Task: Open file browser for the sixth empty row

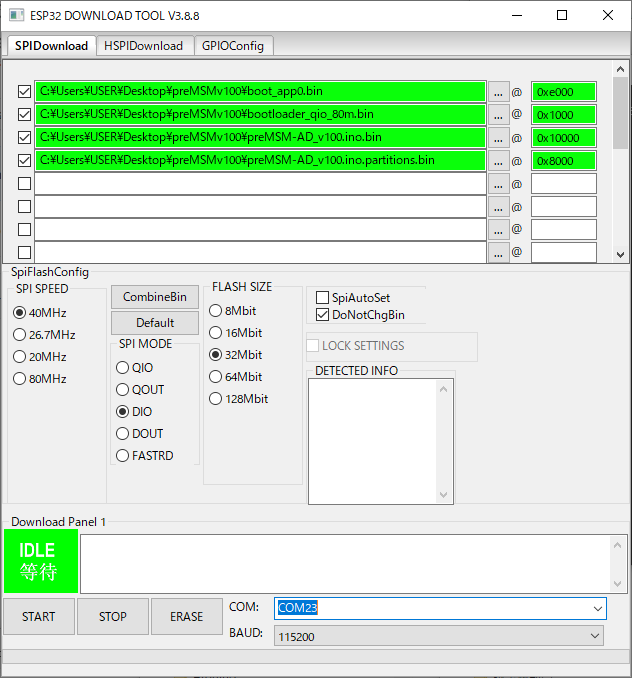Action: [498, 207]
